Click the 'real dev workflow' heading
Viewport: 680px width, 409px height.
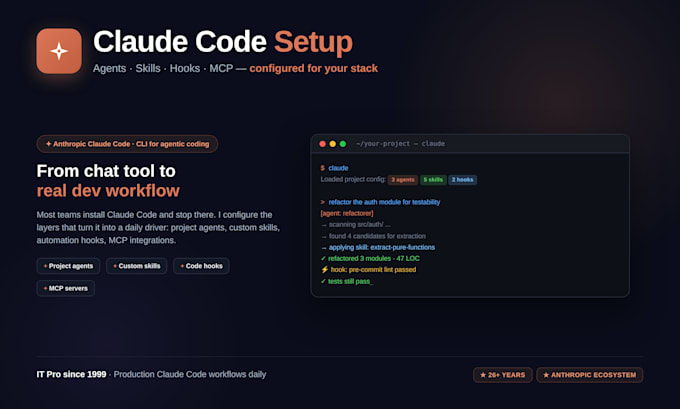pyautogui.click(x=108, y=191)
